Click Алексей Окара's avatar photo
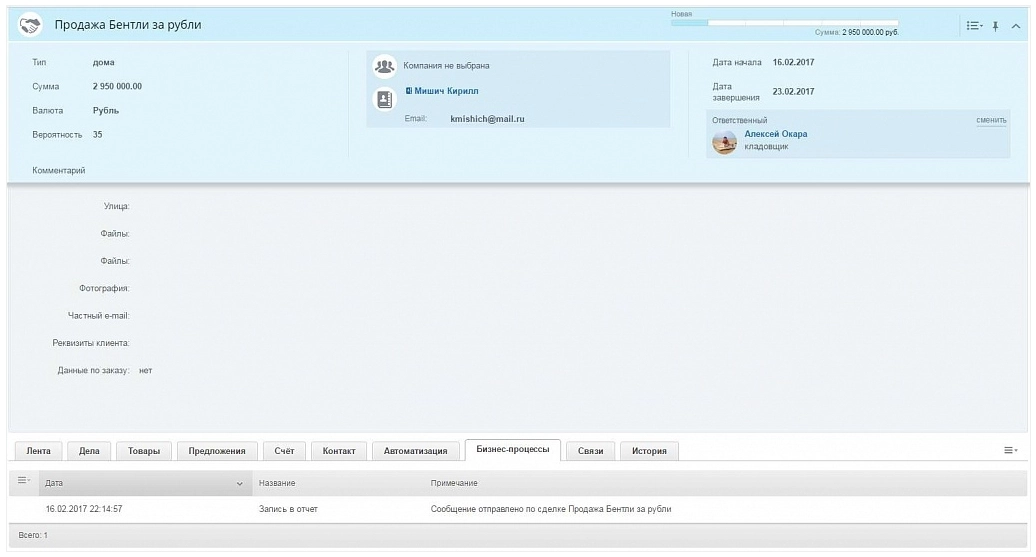The image size is (1036, 557). click(724, 142)
